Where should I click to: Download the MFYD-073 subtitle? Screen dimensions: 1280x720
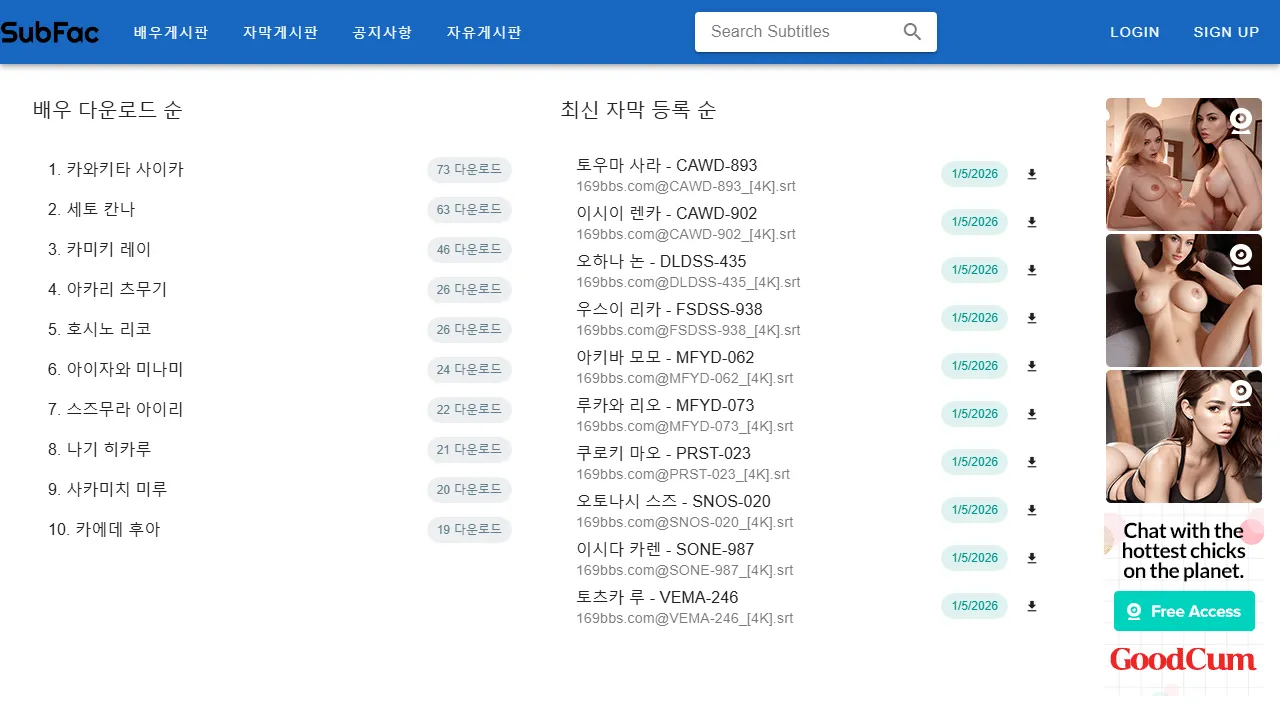(x=1031, y=414)
